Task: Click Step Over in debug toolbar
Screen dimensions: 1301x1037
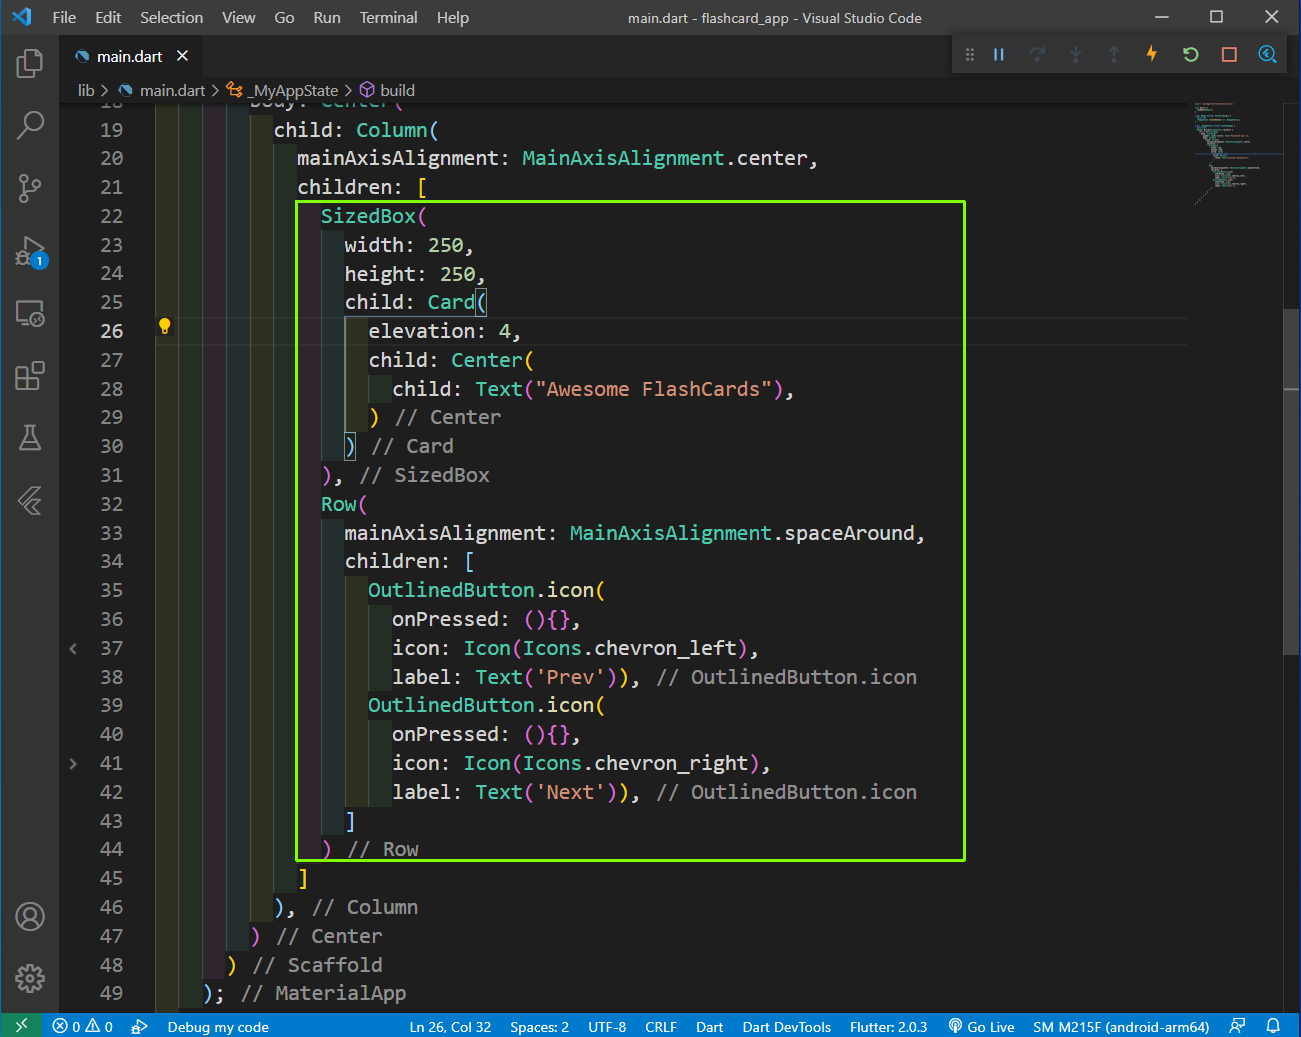Action: [x=1037, y=55]
